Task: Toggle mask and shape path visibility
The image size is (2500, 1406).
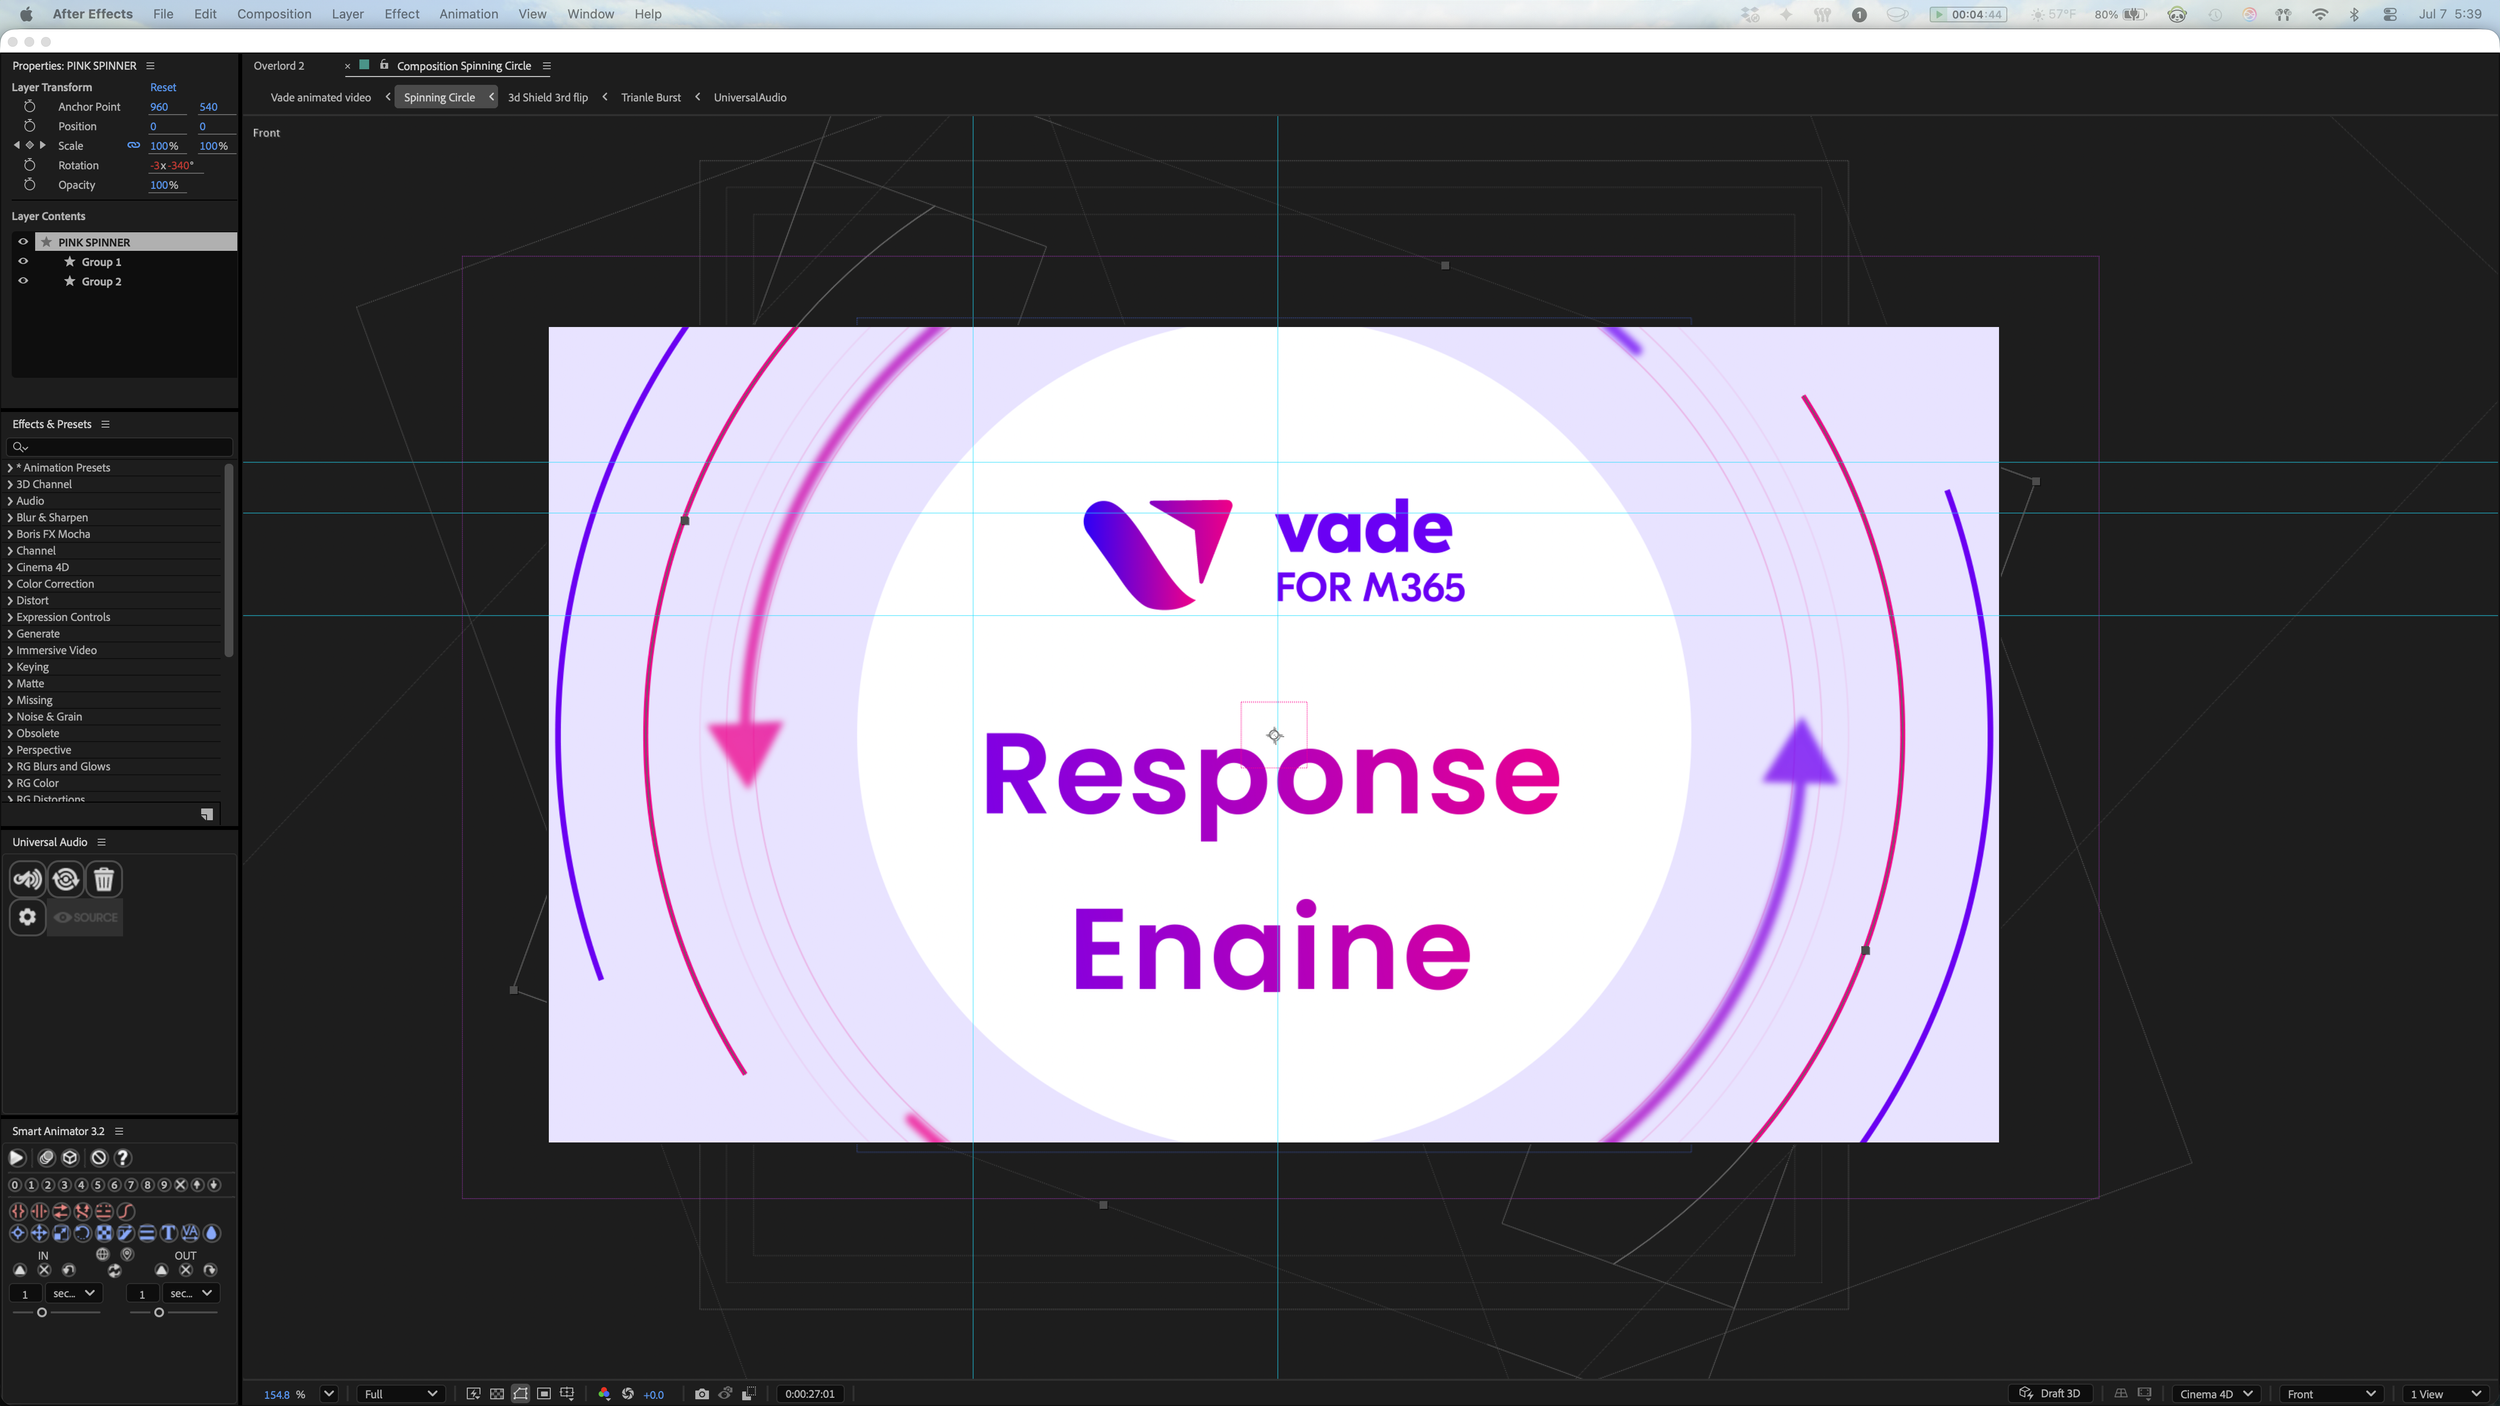Action: tap(521, 1394)
